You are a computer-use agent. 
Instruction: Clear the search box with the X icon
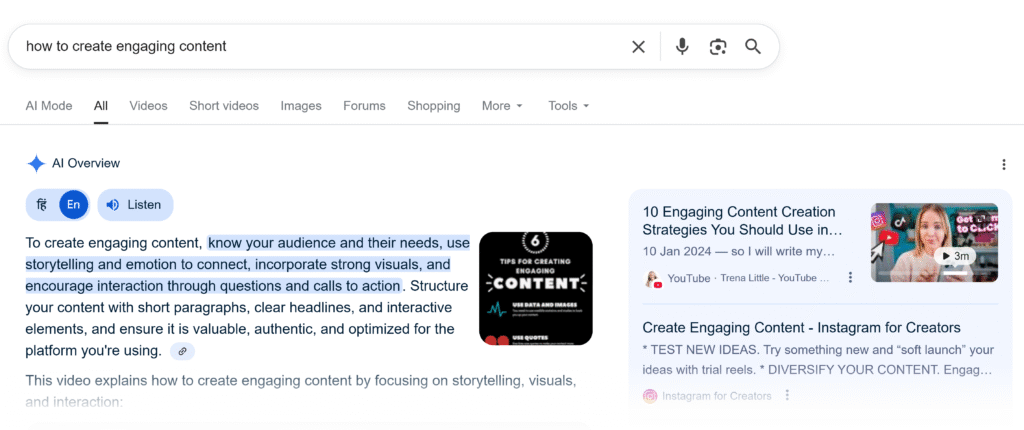click(638, 47)
